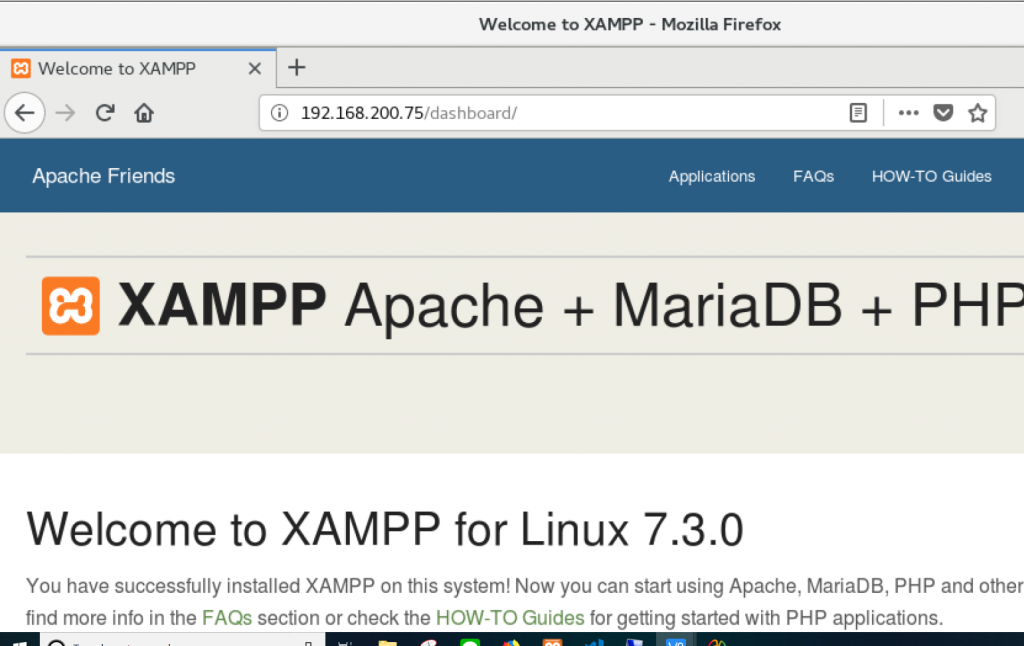Click the Apache Friends brand link
Viewport: 1024px width, 646px height.
tap(104, 176)
